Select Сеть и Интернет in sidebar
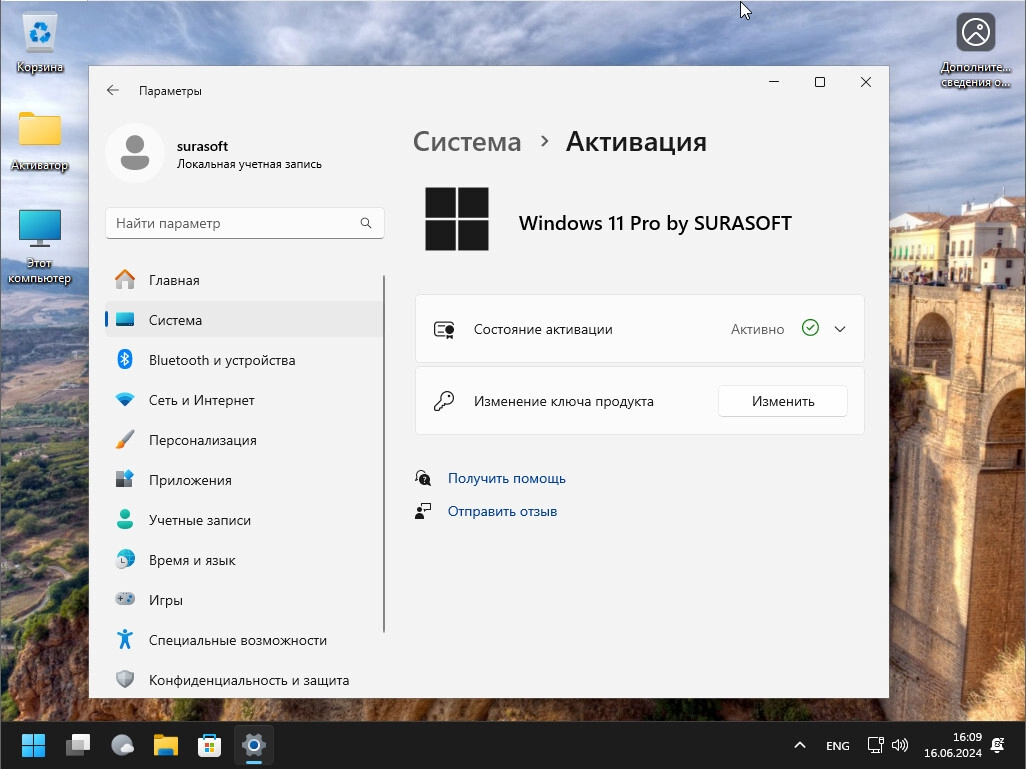This screenshot has width=1026, height=769. click(x=201, y=400)
